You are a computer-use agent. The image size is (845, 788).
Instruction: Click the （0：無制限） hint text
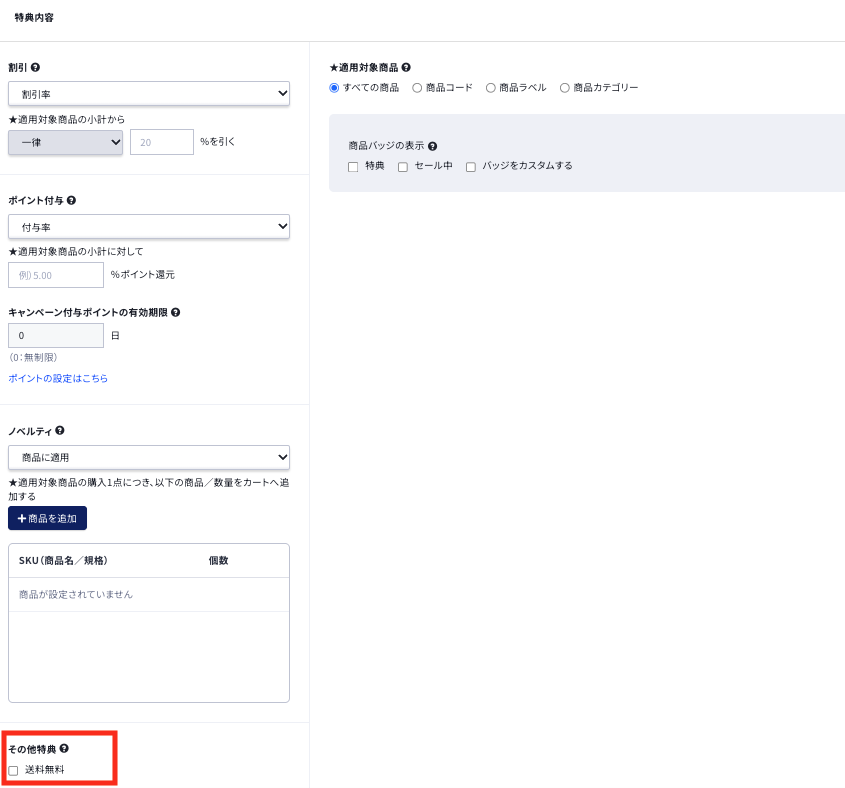(33, 357)
